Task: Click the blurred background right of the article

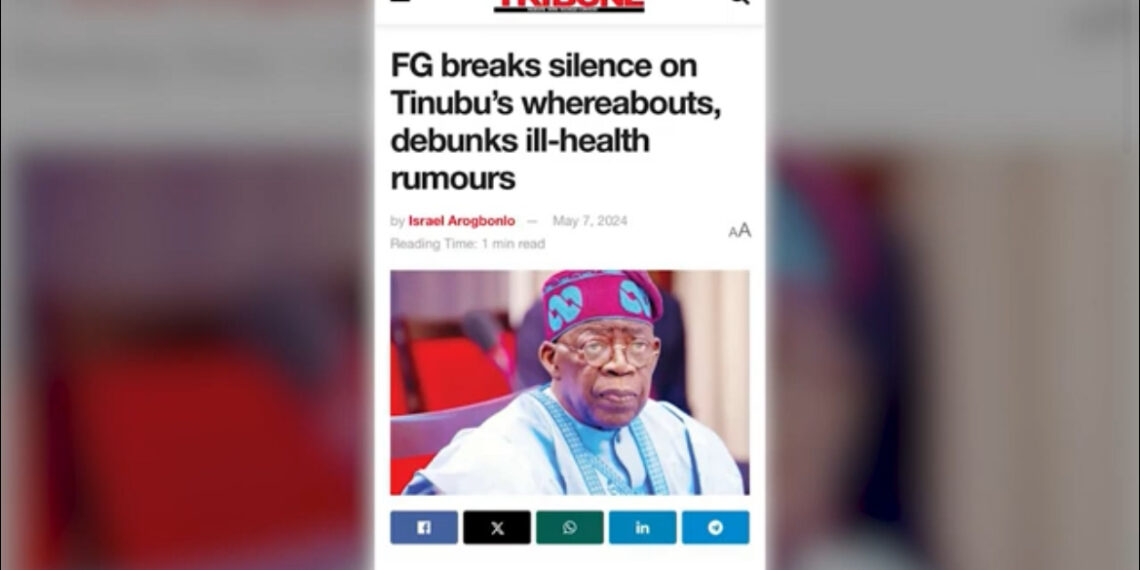Action: (x=952, y=285)
